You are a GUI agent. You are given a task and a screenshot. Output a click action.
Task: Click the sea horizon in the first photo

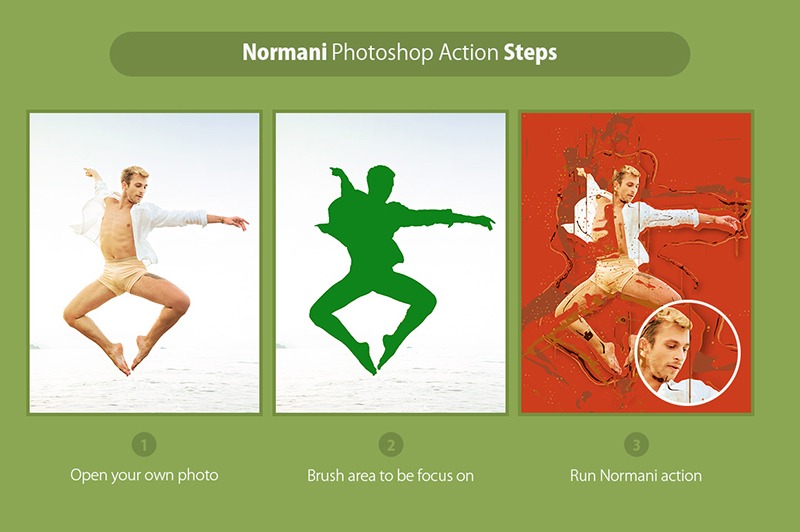(x=144, y=348)
